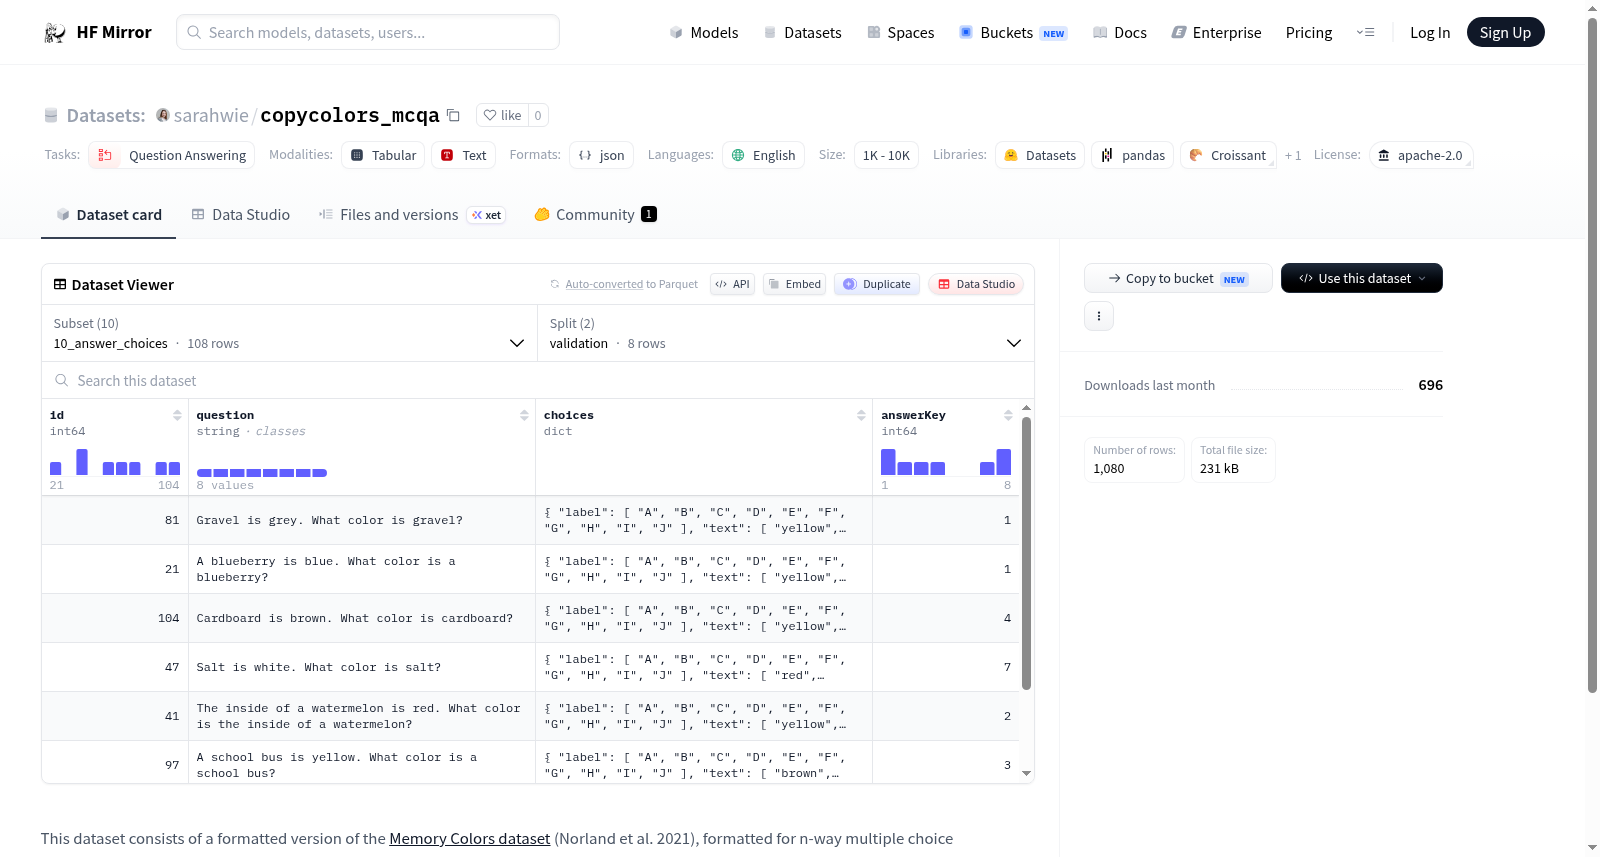The width and height of the screenshot is (1600, 857).
Task: Click the Embed viewer button
Action: (x=795, y=284)
